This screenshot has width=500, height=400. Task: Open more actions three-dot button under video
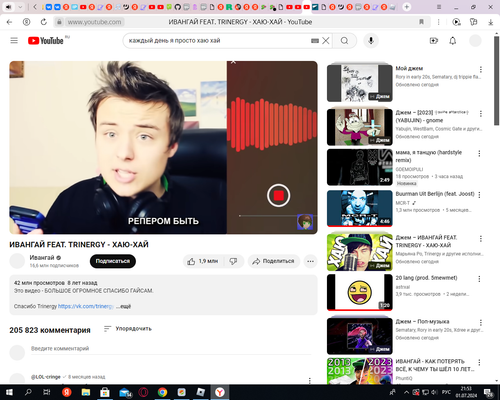click(x=310, y=261)
